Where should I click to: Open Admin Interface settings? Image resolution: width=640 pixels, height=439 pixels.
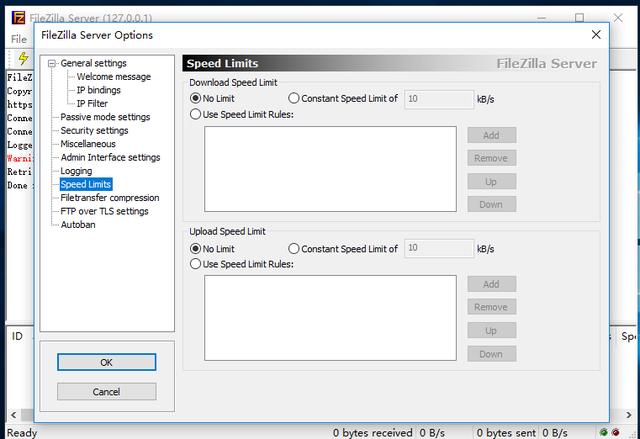point(110,157)
